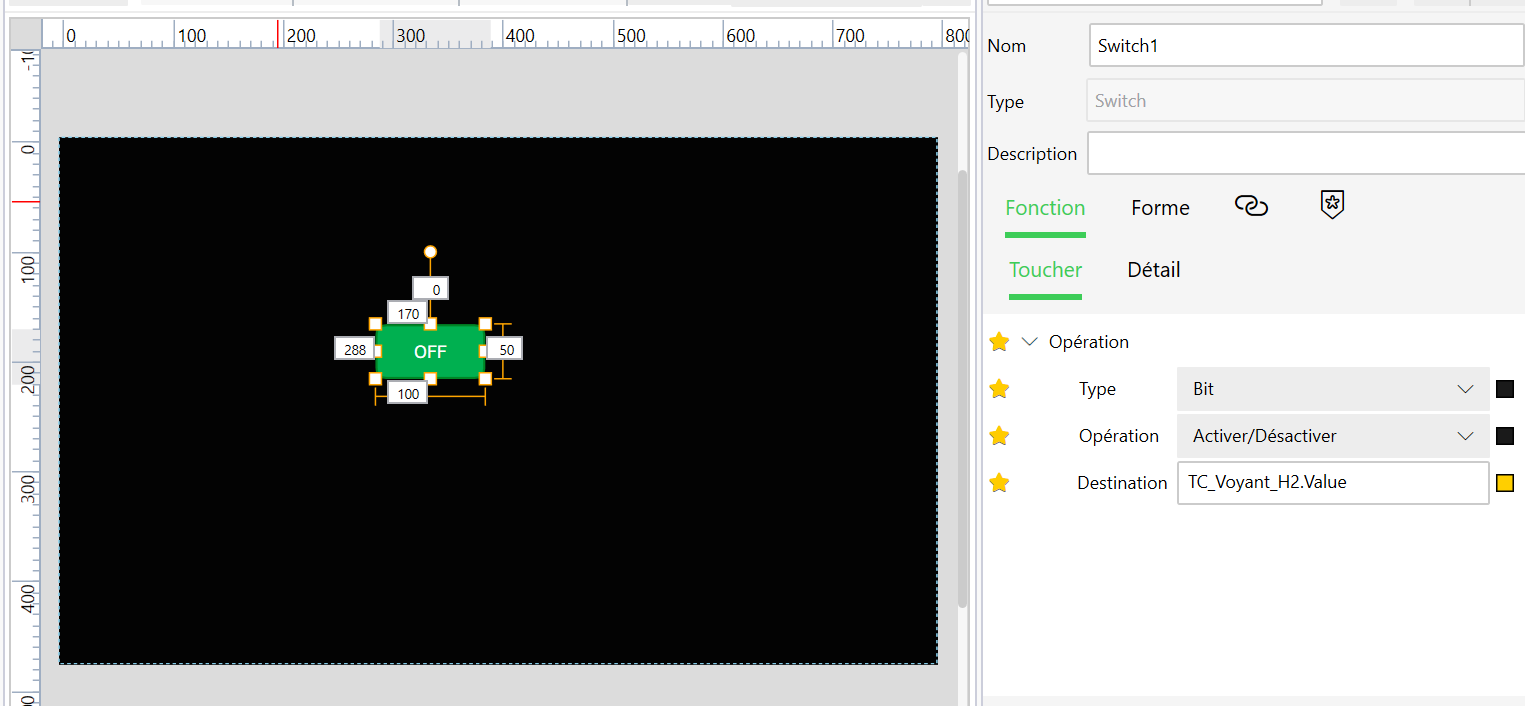This screenshot has width=1525, height=706.
Task: Click the green OFF switch on canvas
Action: (x=430, y=352)
